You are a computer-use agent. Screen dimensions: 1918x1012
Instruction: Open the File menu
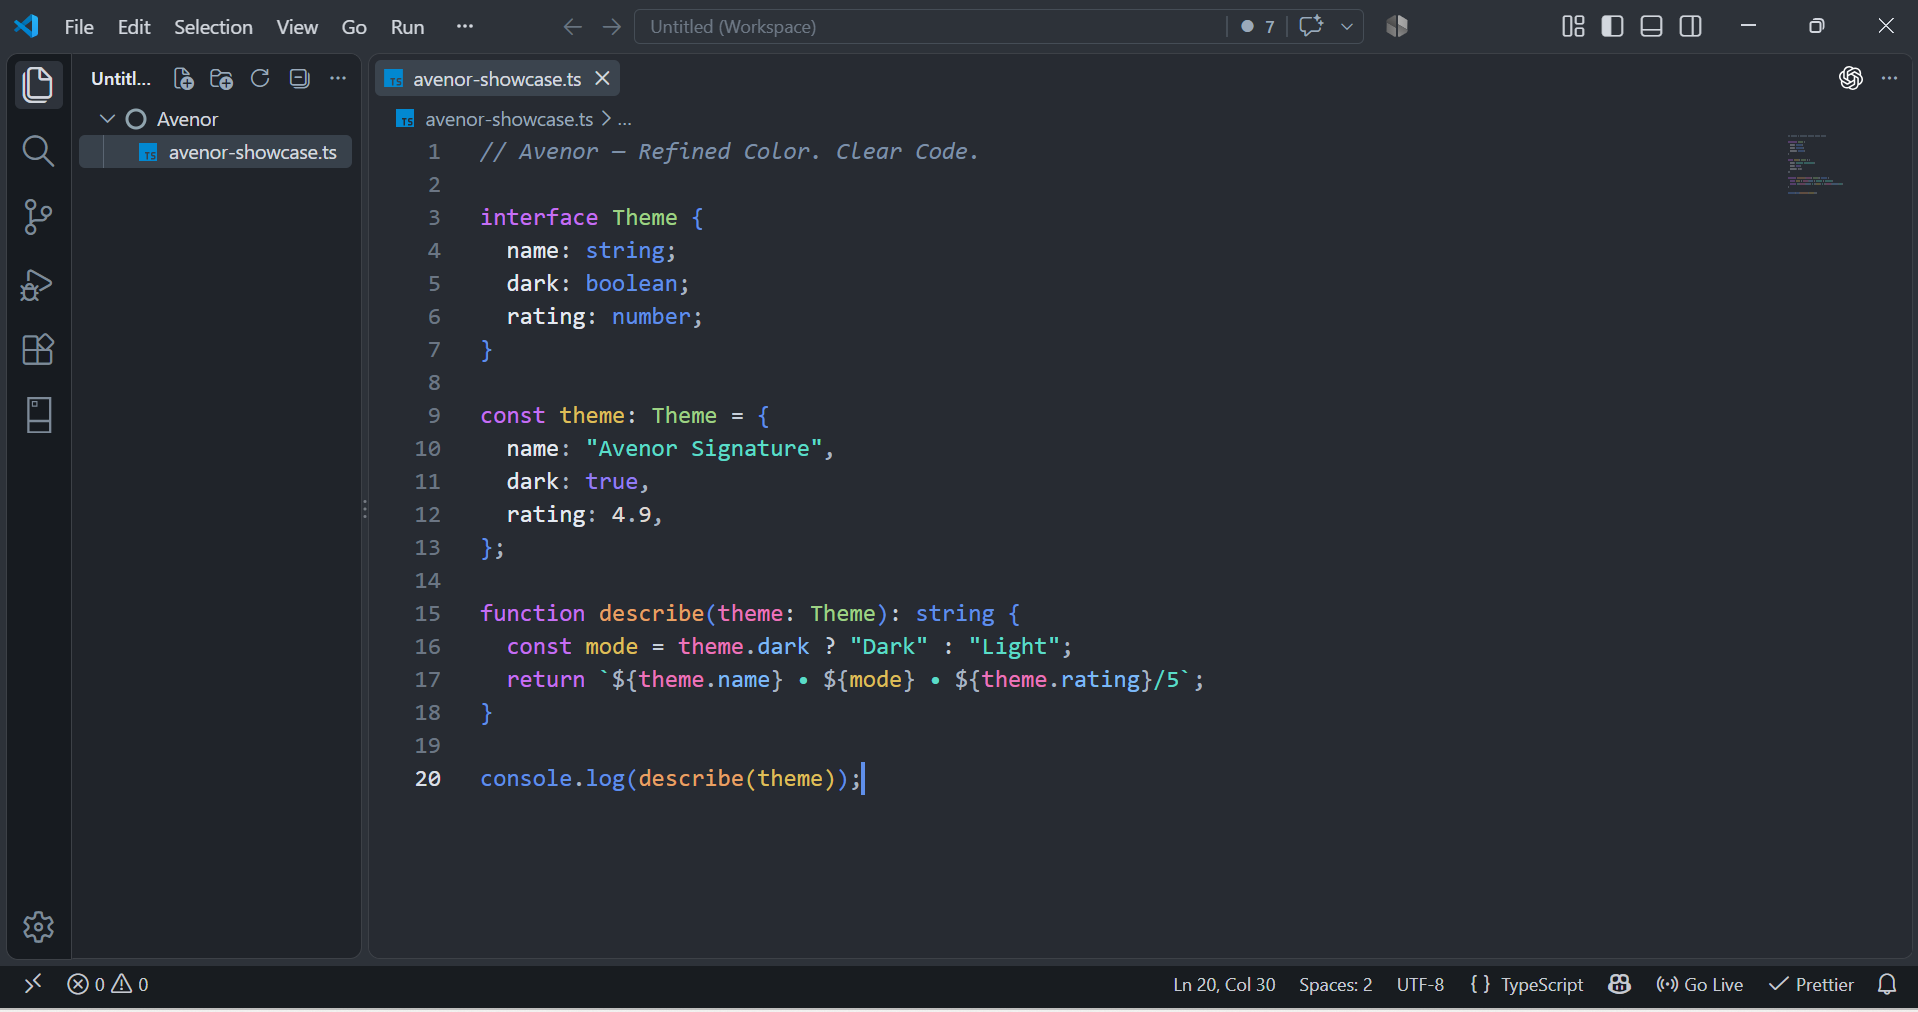point(79,27)
